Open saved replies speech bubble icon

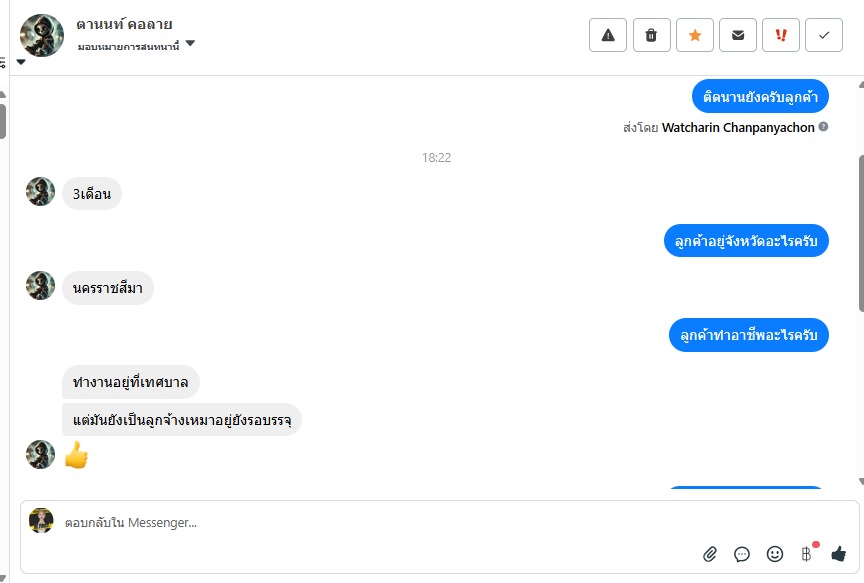pos(742,554)
